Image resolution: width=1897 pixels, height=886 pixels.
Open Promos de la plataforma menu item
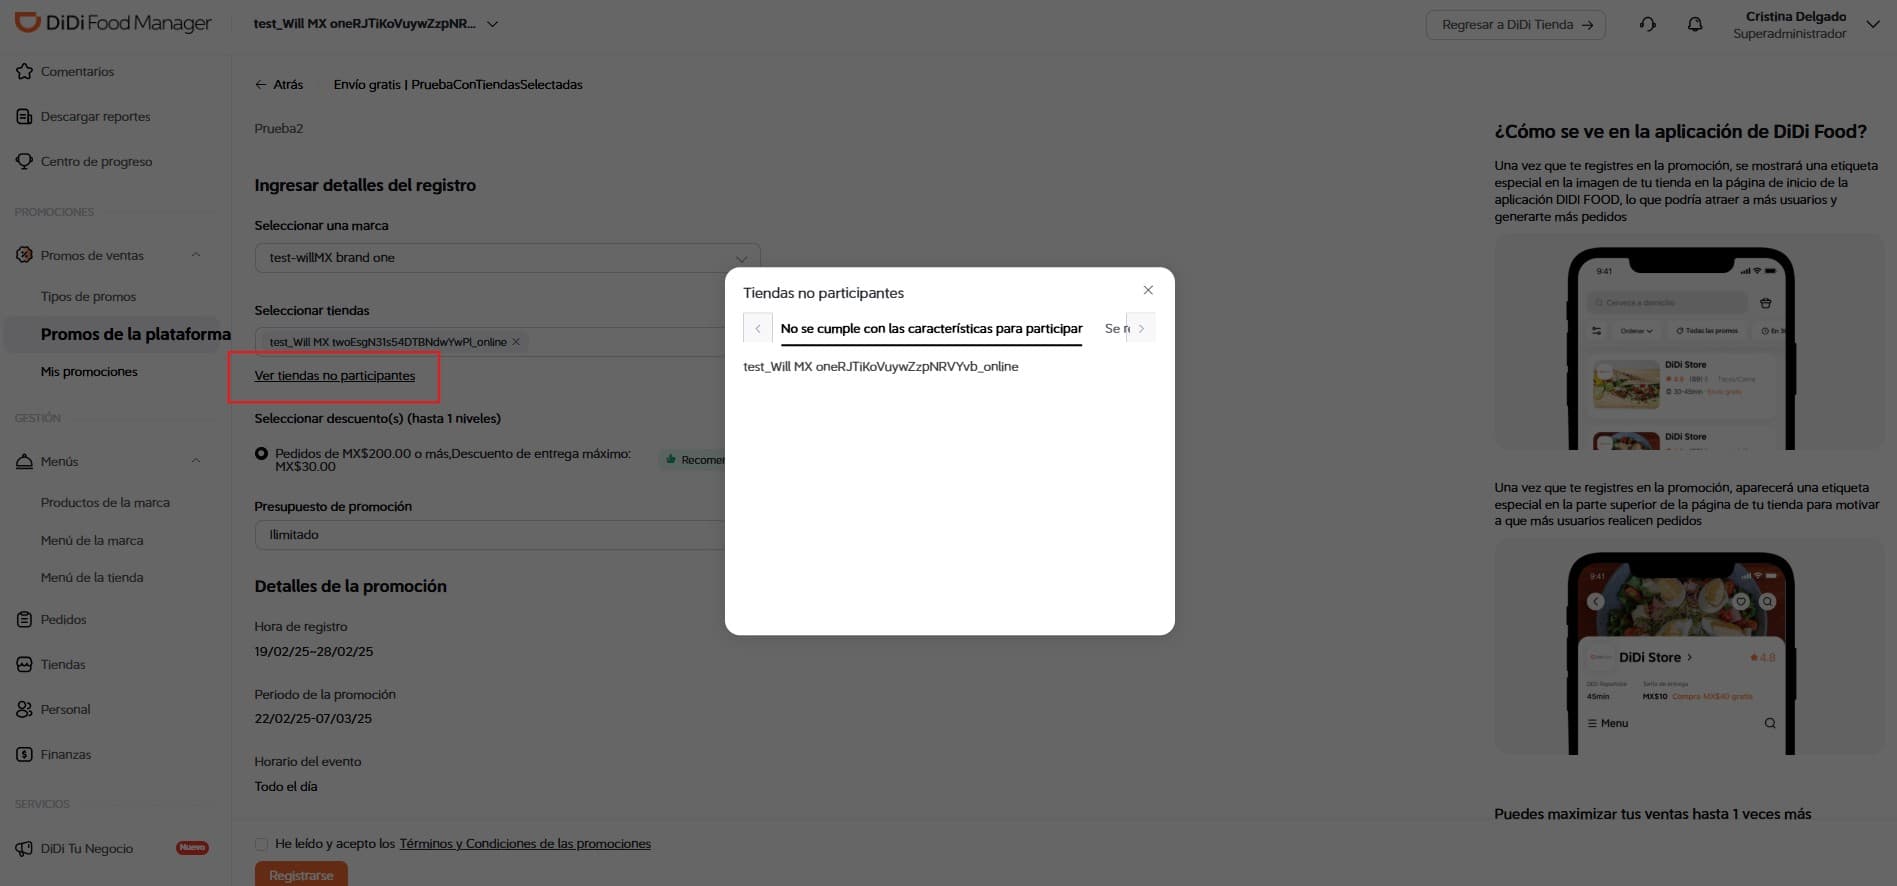[135, 334]
